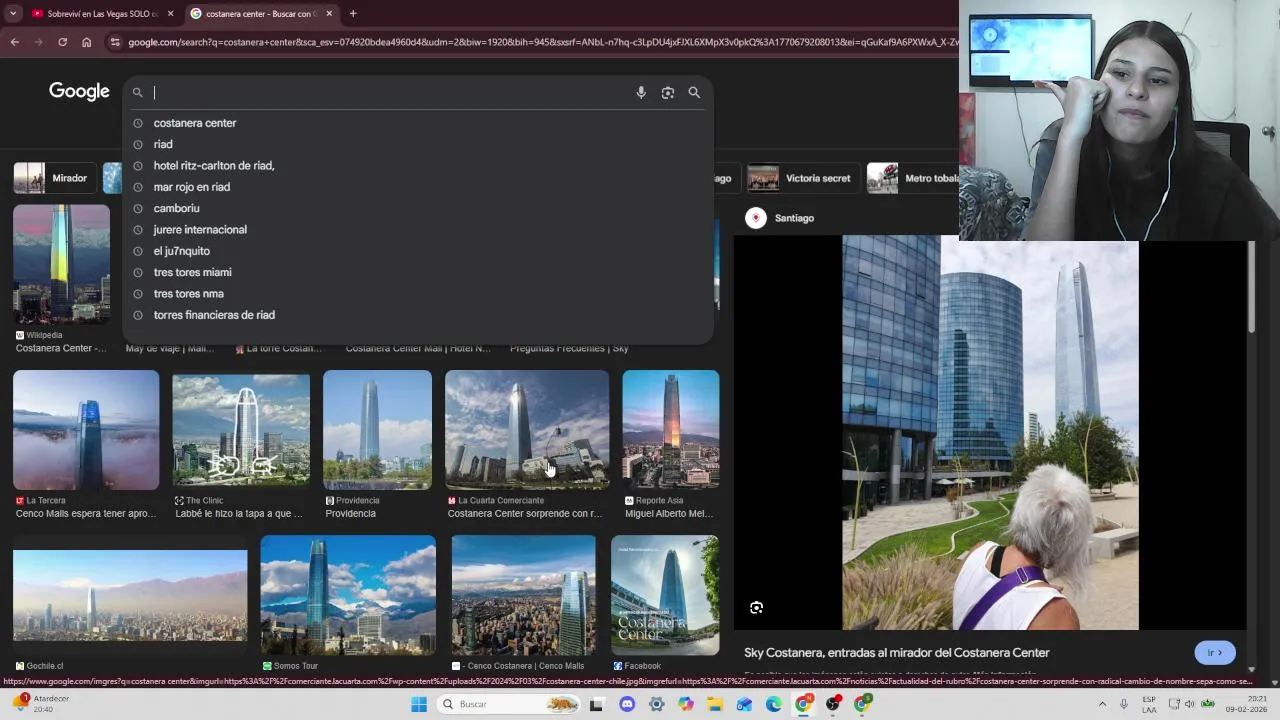Open the browser home button
The width and height of the screenshot is (1280, 720).
[x=86, y=42]
